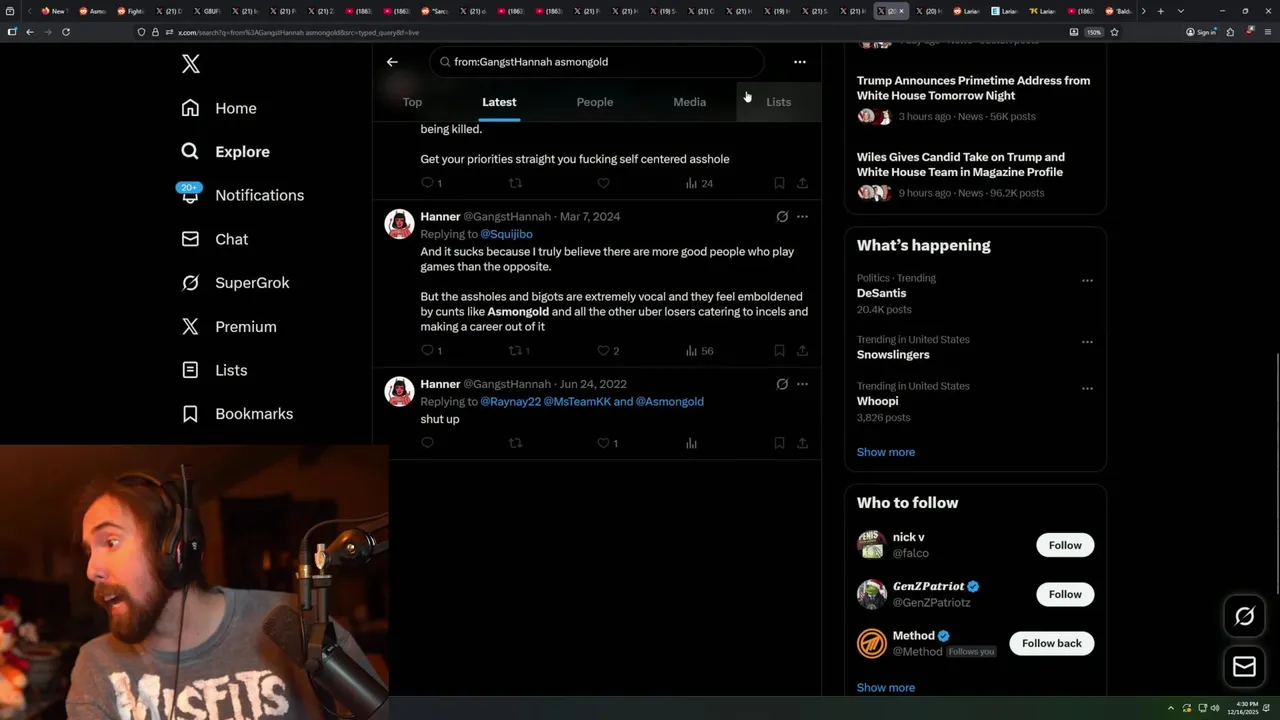Select Latest search tab
The width and height of the screenshot is (1280, 720).
(499, 102)
